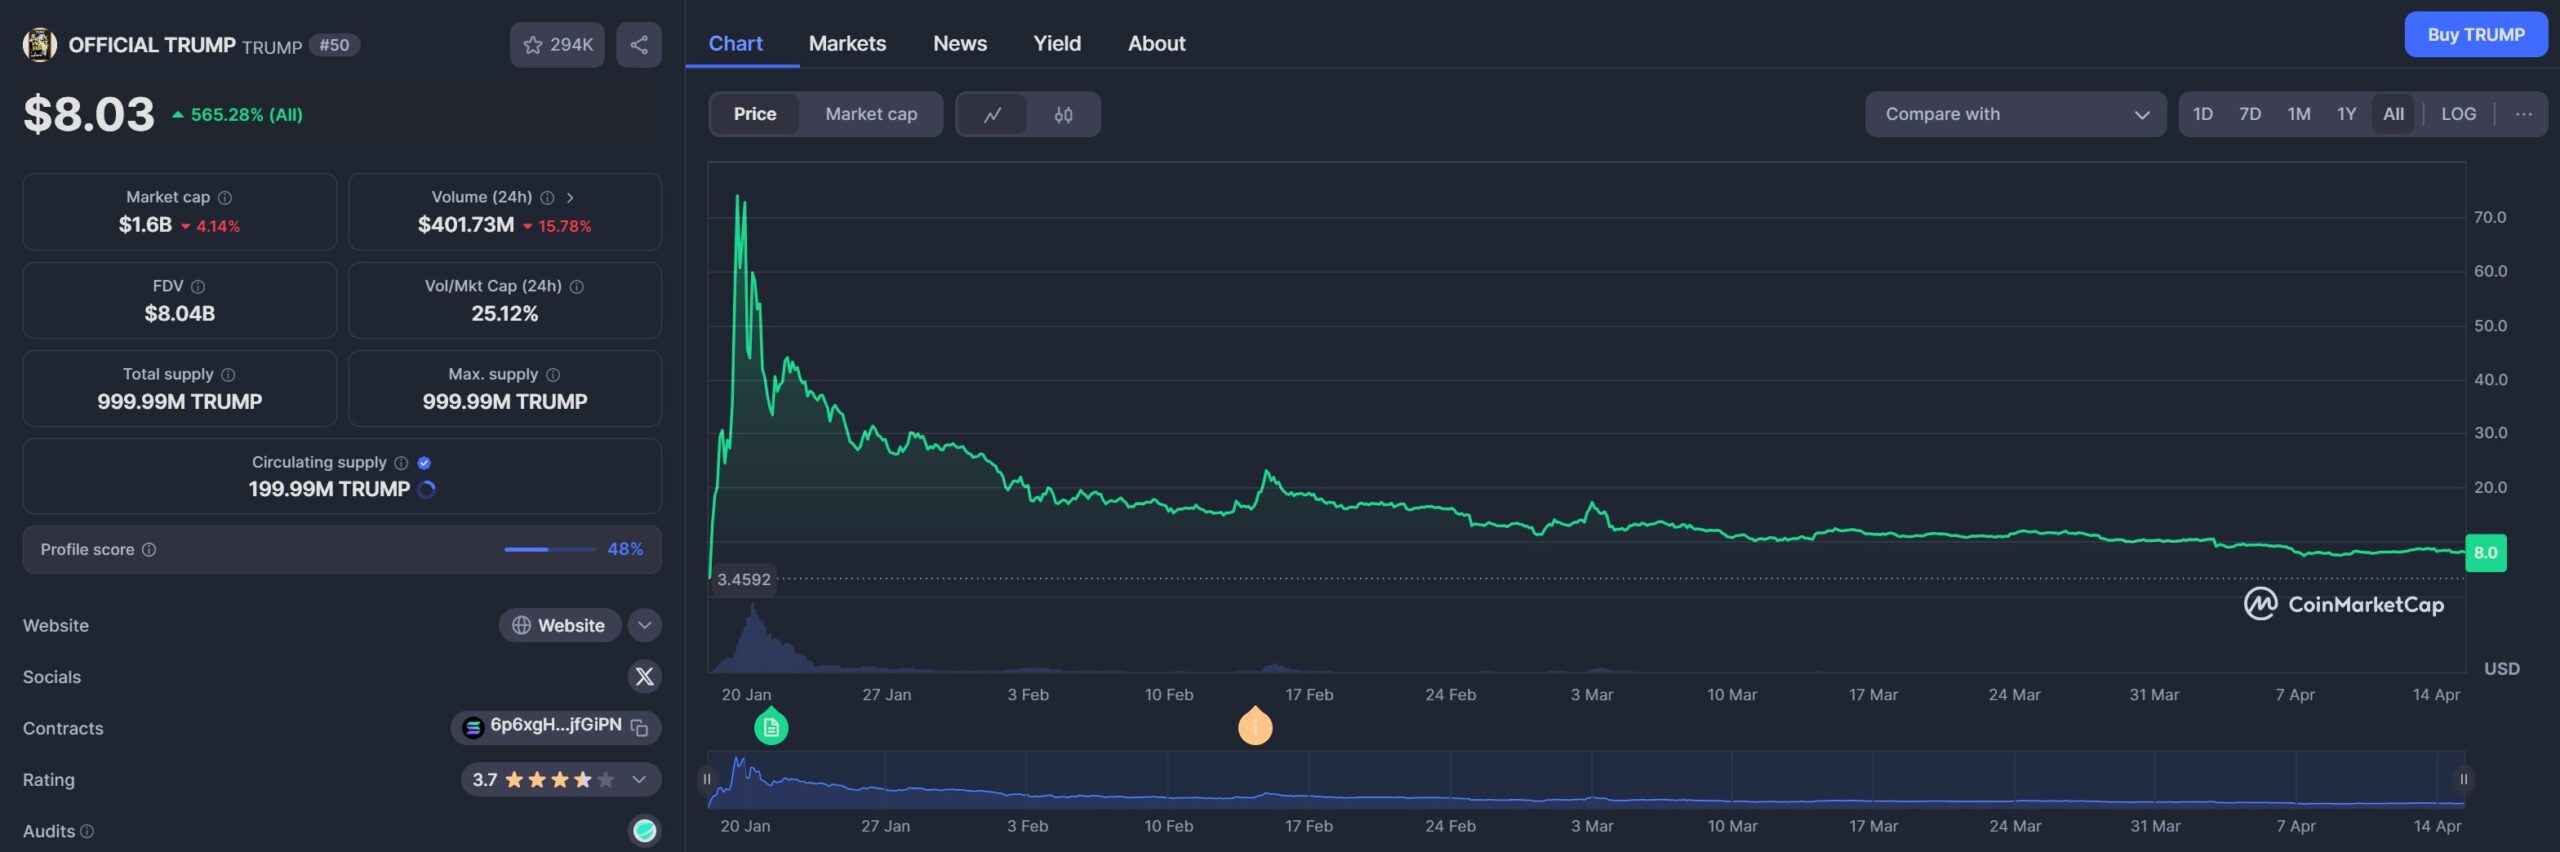Screen dimensions: 2560x852
Task: Click the 6p6xgH...jfGiPN contract address
Action: coord(556,726)
